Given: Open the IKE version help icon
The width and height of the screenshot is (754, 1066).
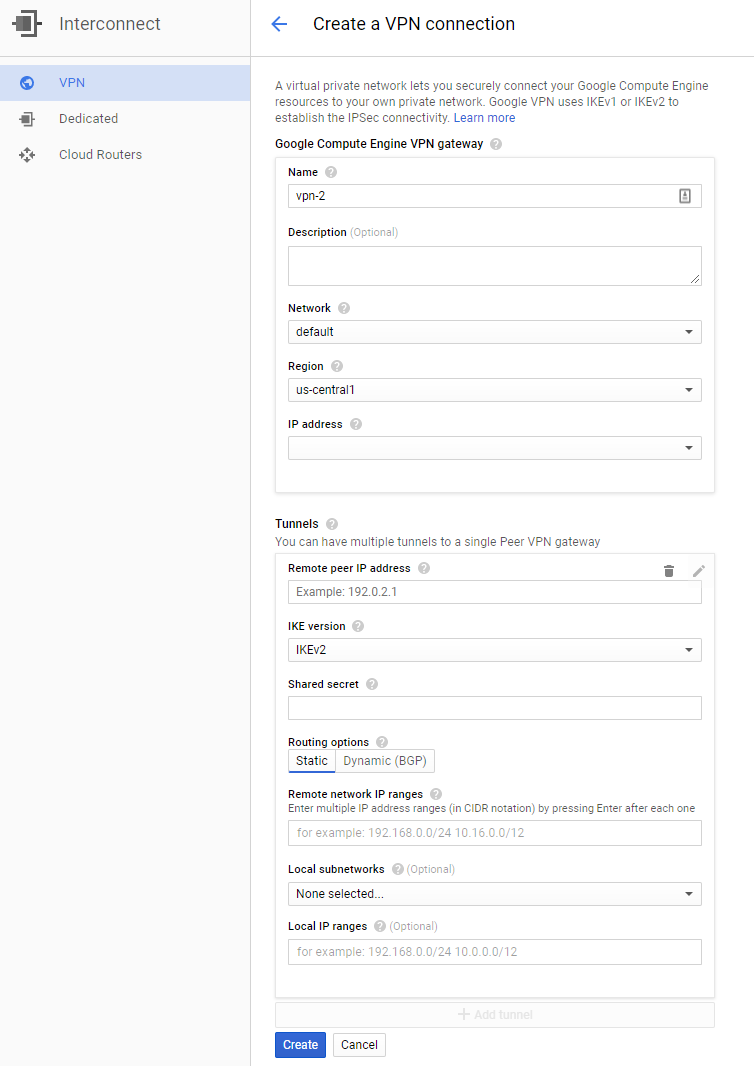Looking at the screenshot, I should pos(358,626).
